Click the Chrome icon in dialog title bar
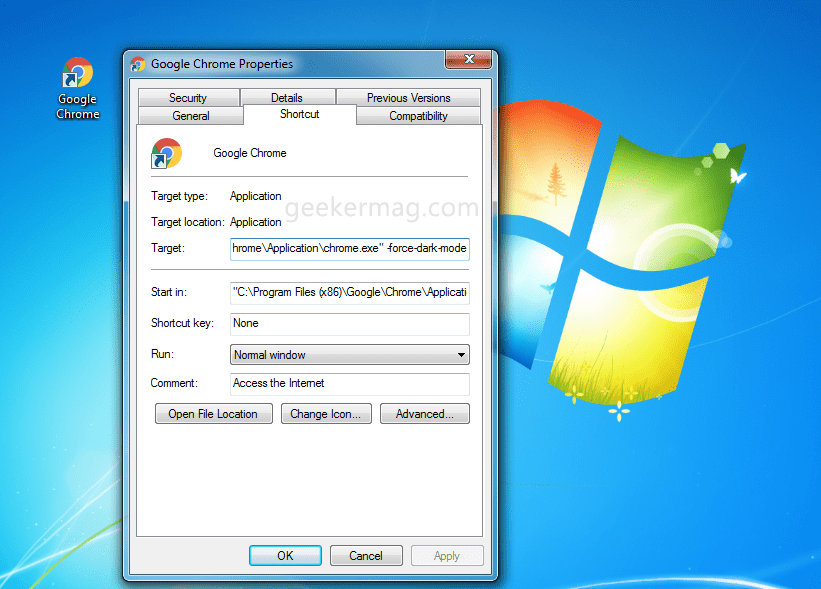The height and width of the screenshot is (589, 821). click(138, 64)
